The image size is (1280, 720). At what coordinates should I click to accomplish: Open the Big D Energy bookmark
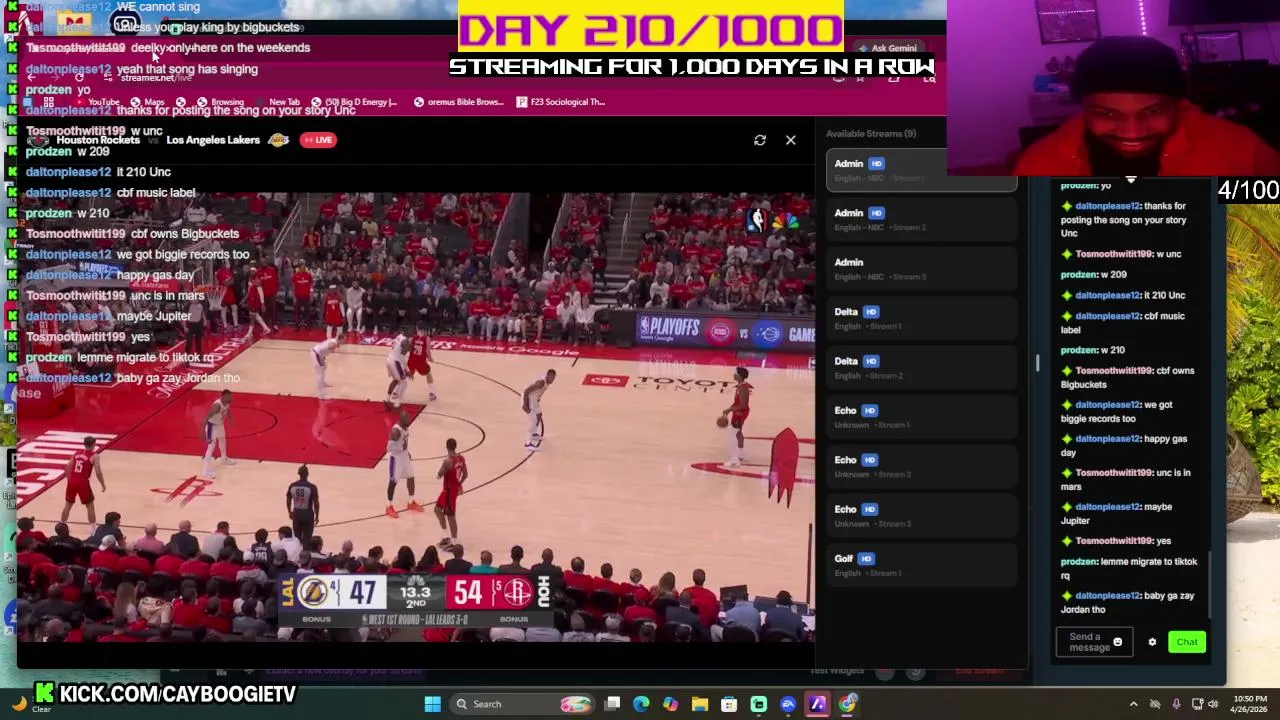[x=355, y=102]
